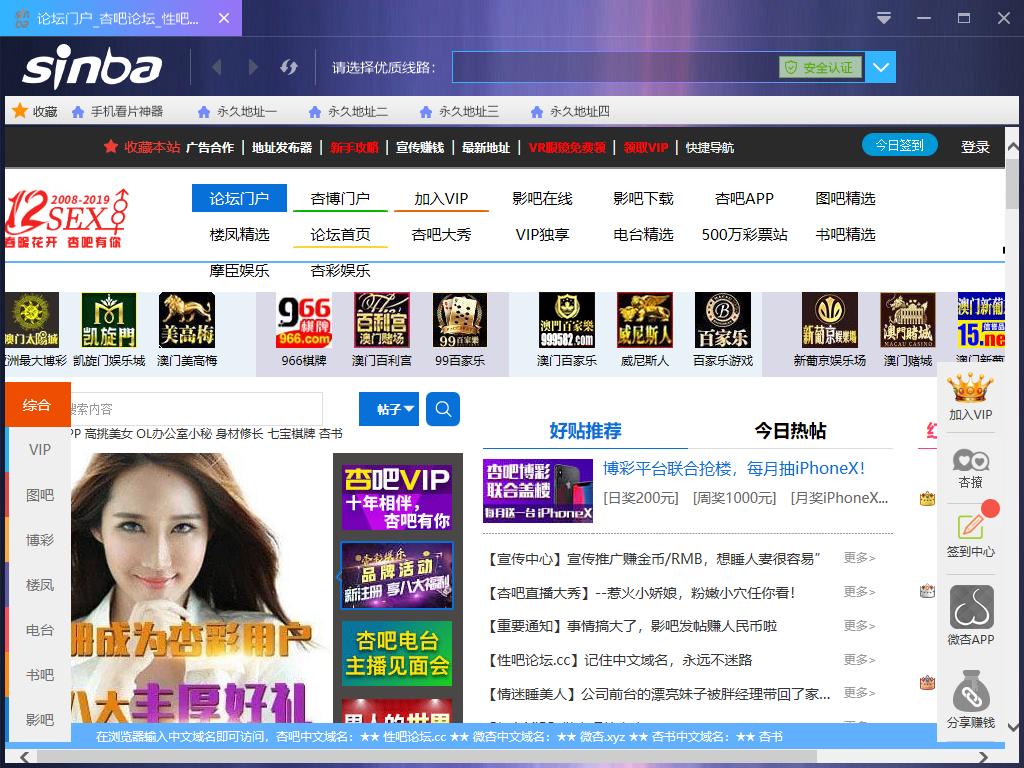Select the 电台 sidebar tab
1024x768 pixels.
coord(39,630)
